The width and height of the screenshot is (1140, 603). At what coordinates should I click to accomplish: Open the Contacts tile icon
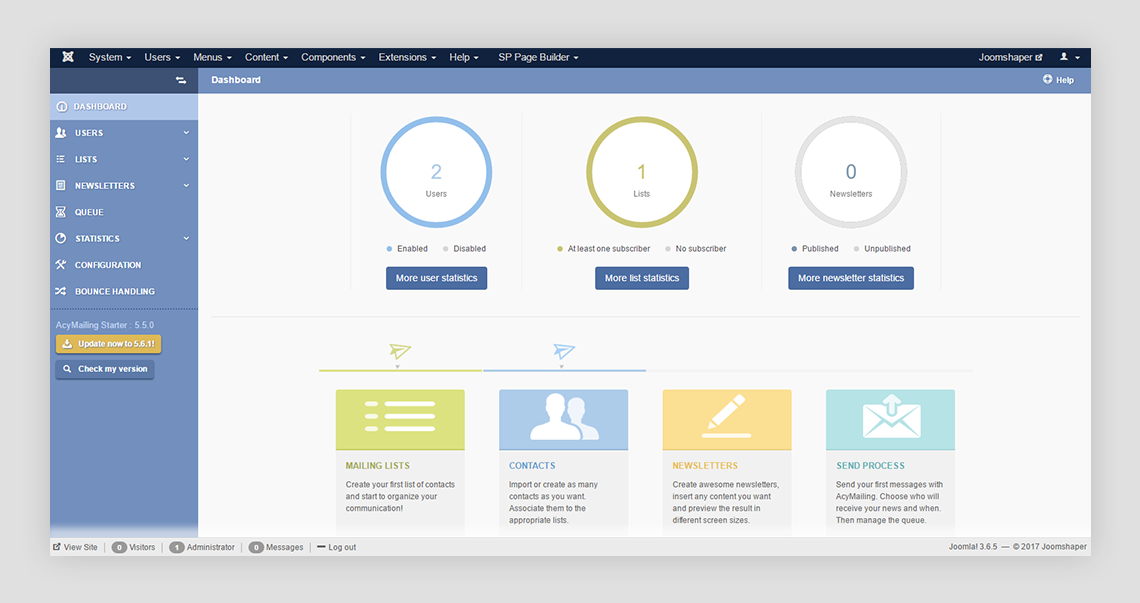click(563, 419)
